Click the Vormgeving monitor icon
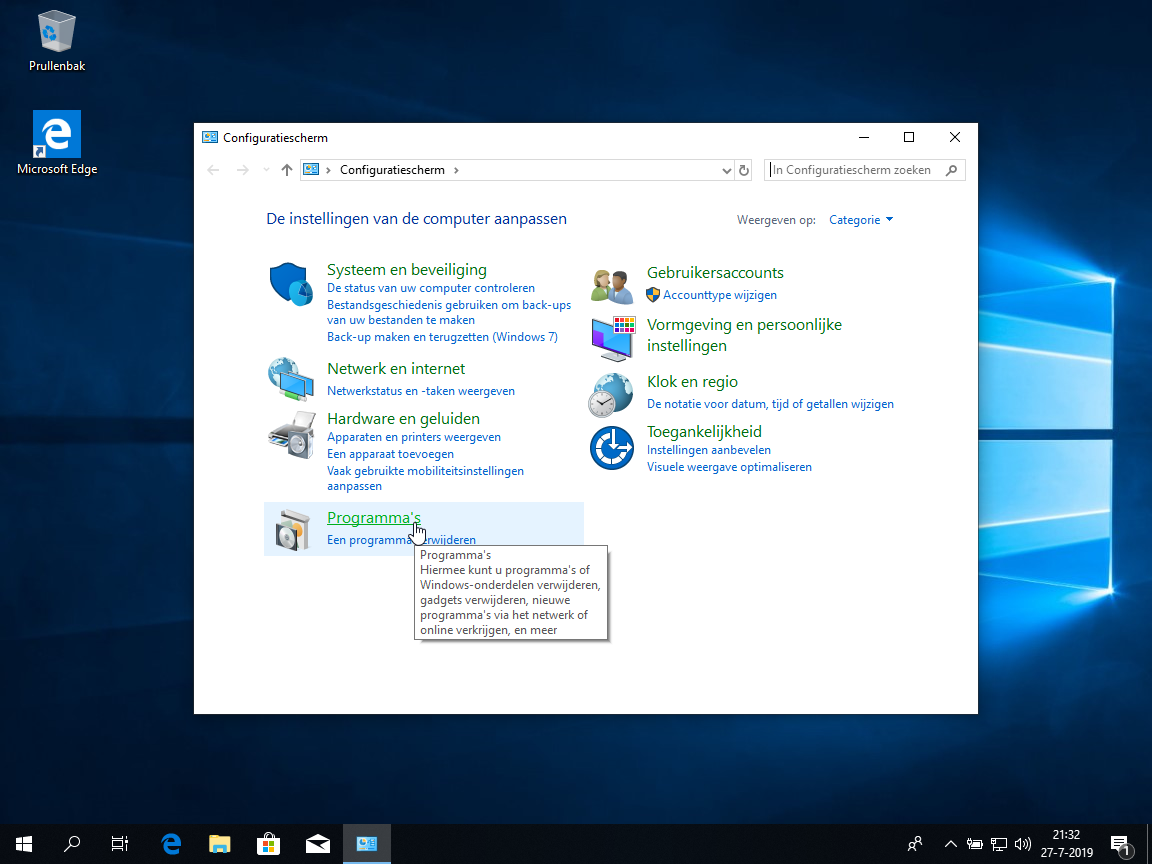The image size is (1152, 864). pyautogui.click(x=611, y=338)
